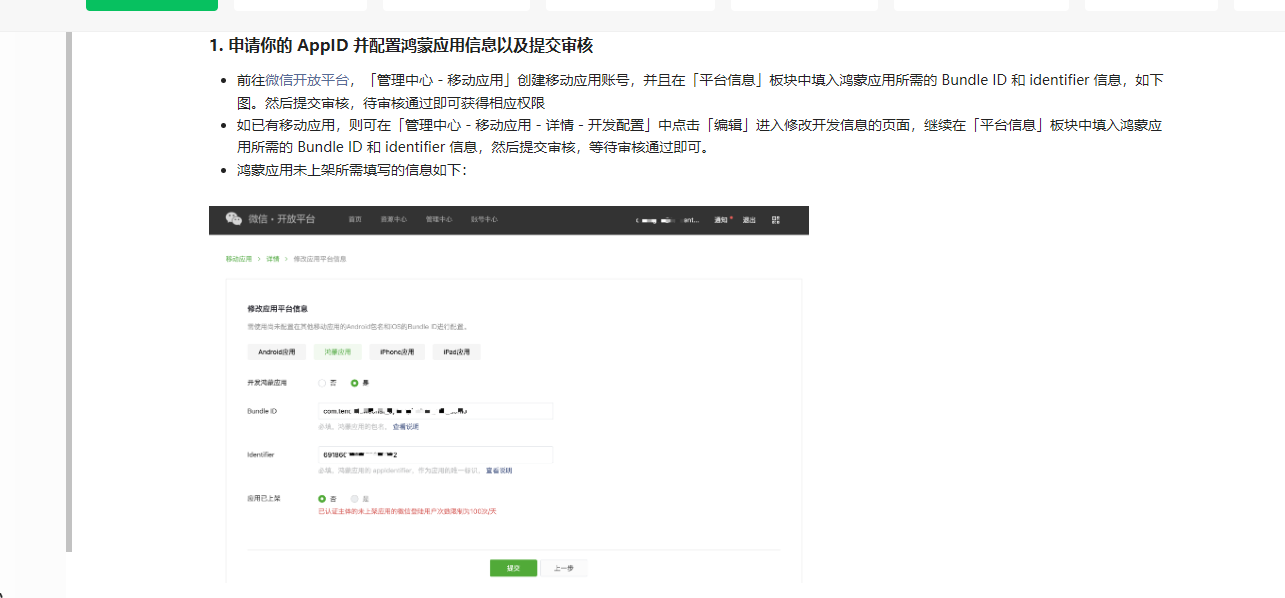1285x598 pixels.
Task: Select 否 for 开发鸿蒙应用
Action: (322, 383)
